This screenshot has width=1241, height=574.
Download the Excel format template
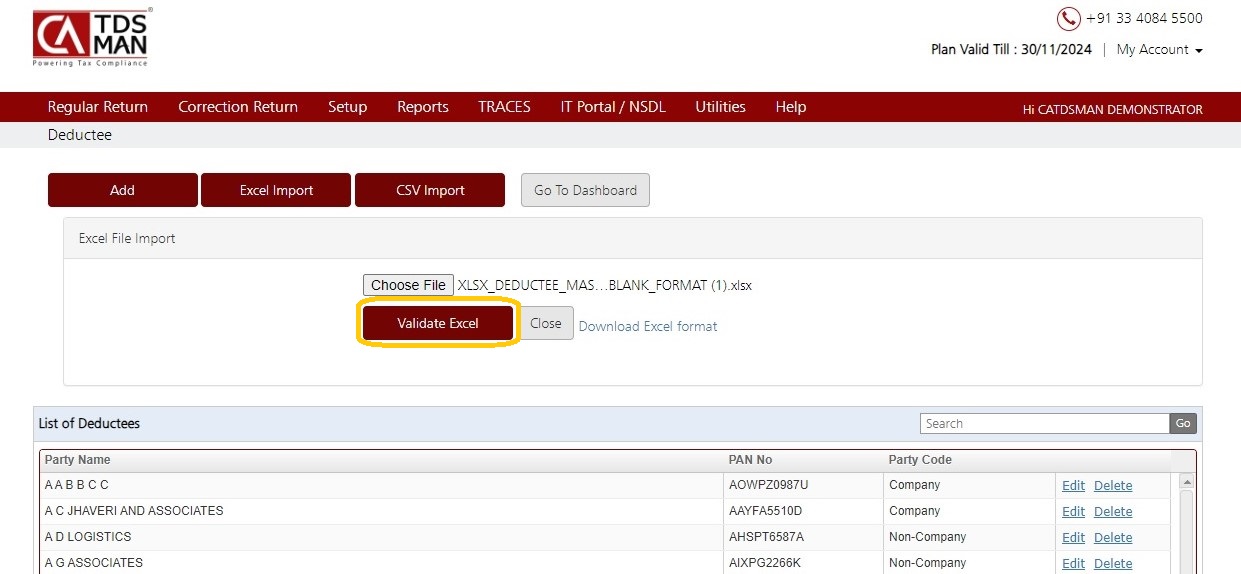[x=648, y=326]
